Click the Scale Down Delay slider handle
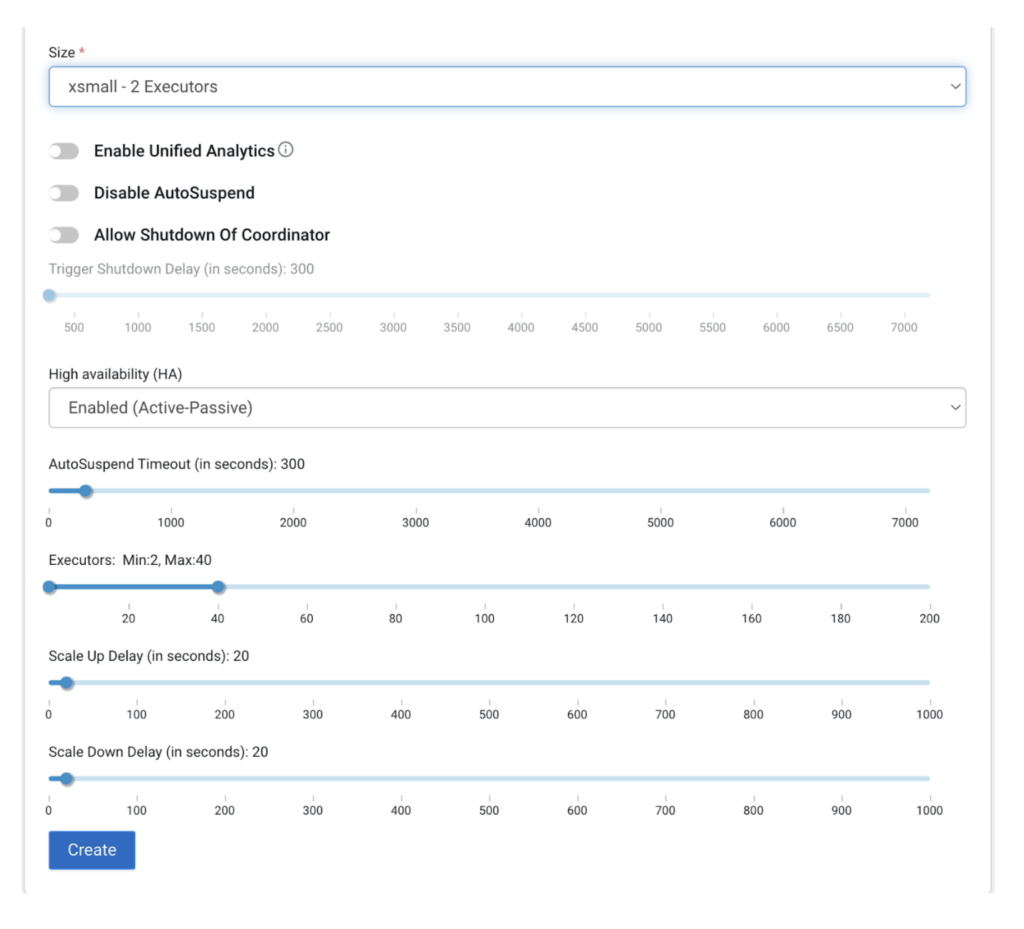This screenshot has height=929, width=1024. click(x=65, y=778)
